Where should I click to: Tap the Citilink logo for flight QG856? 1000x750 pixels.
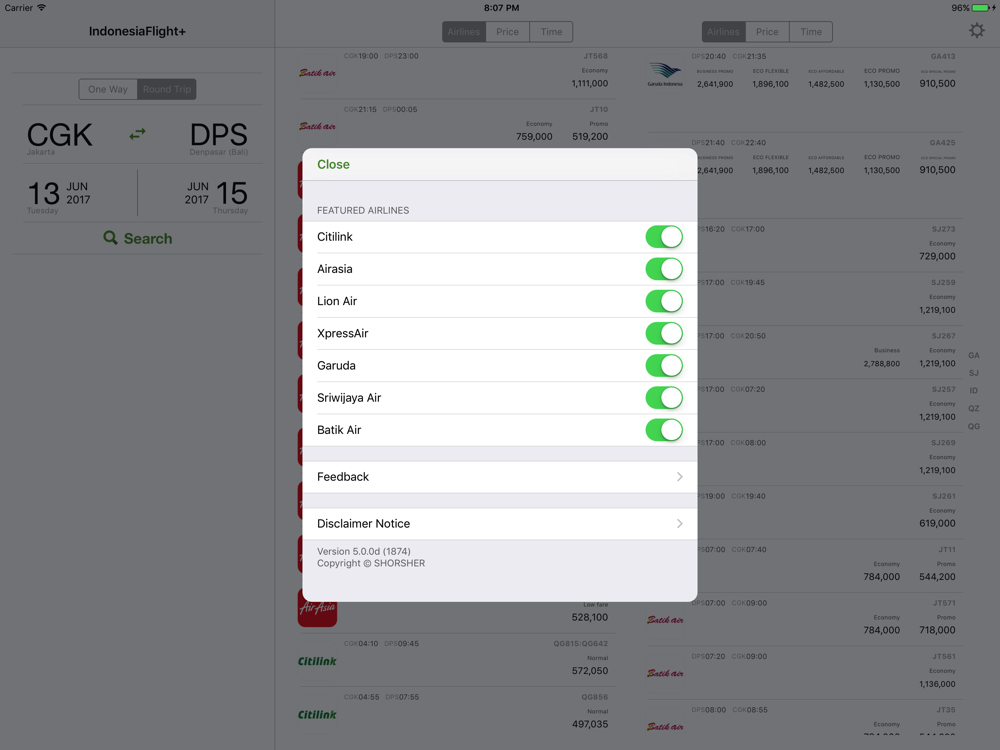pyautogui.click(x=317, y=715)
